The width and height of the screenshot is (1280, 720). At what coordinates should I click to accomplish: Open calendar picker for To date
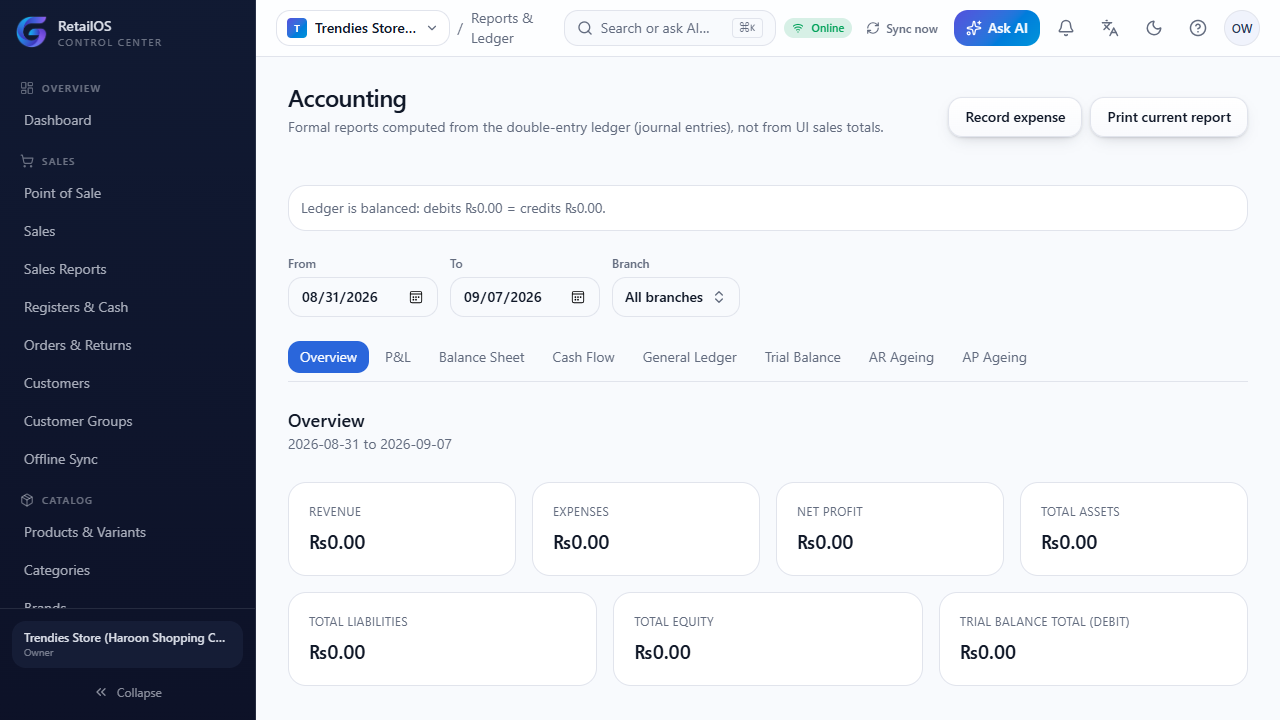578,297
